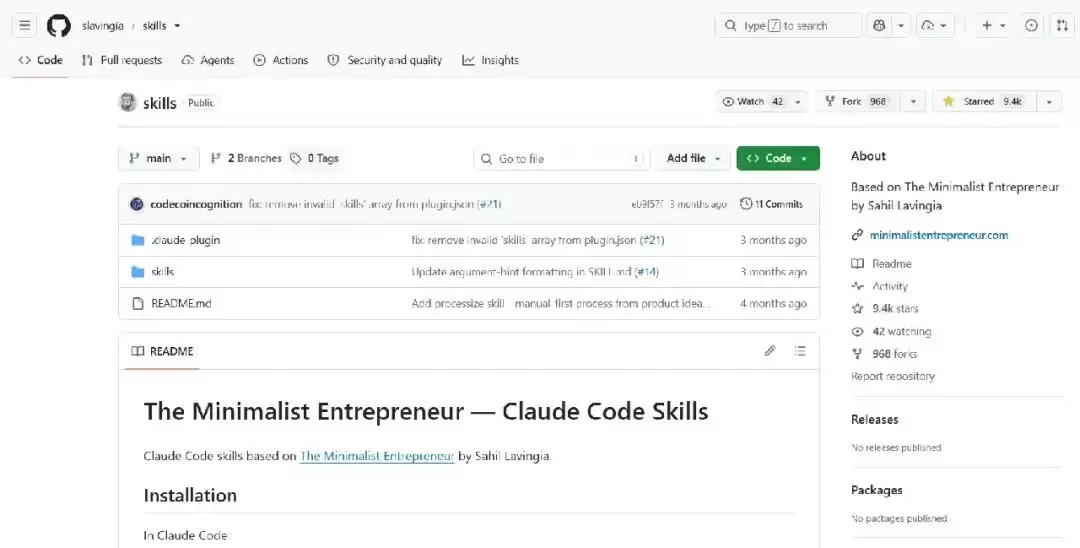Click the pull request icon beside Pull requests tab
This screenshot has height=548, width=1080.
tap(87, 60)
